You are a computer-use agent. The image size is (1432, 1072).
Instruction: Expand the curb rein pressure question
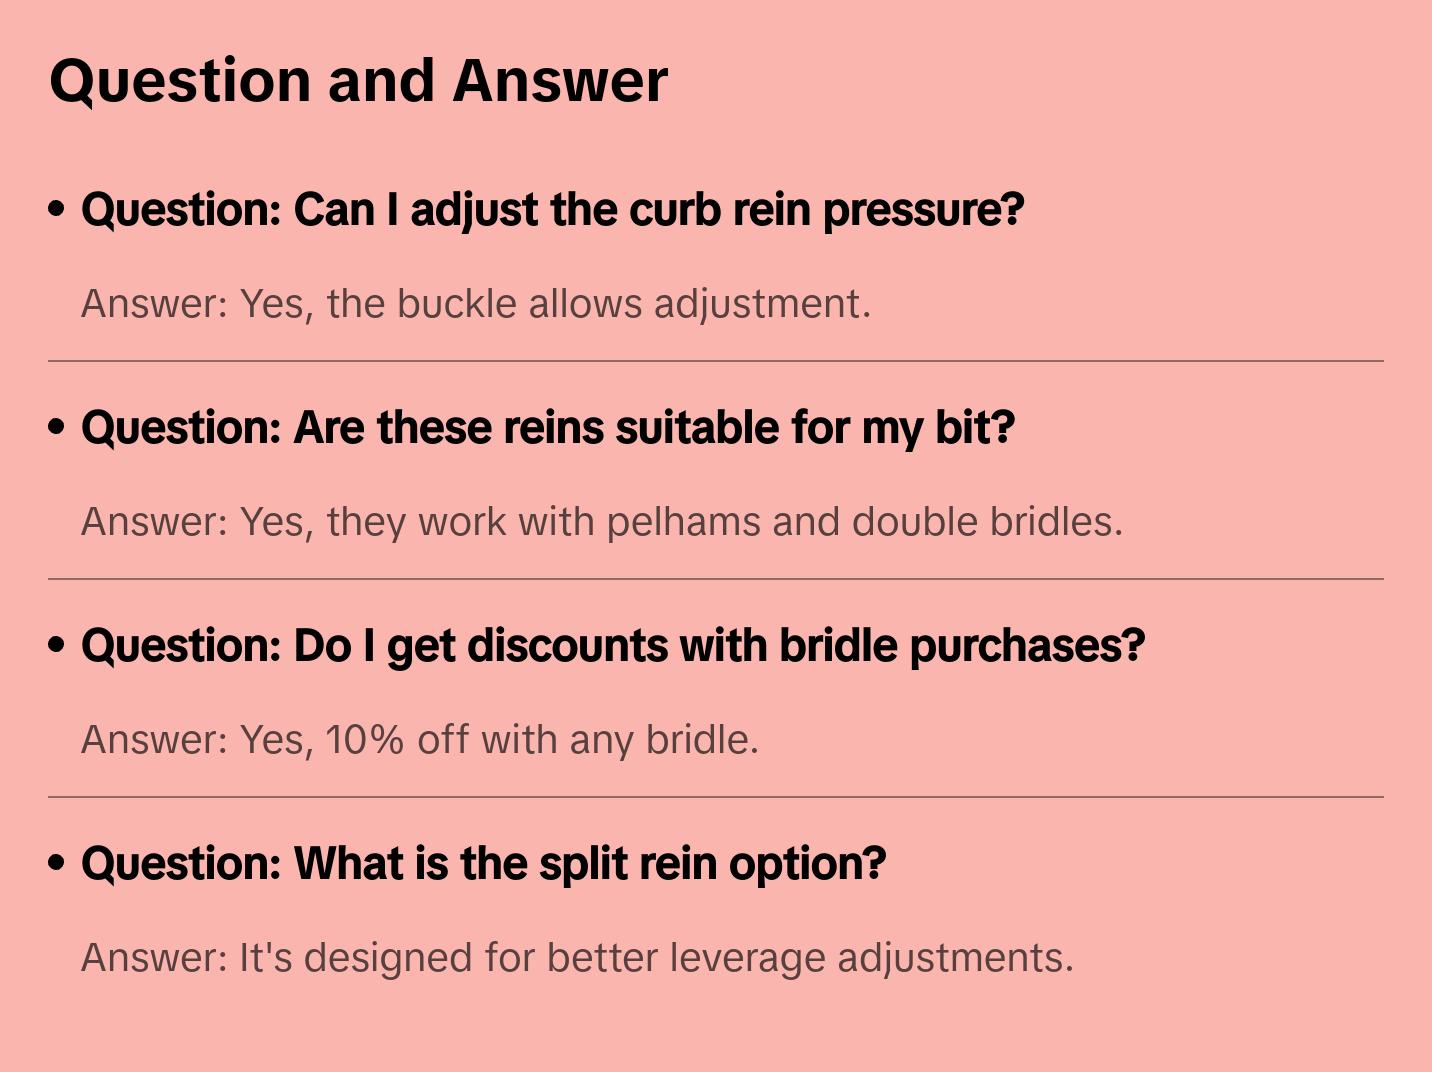pos(552,210)
